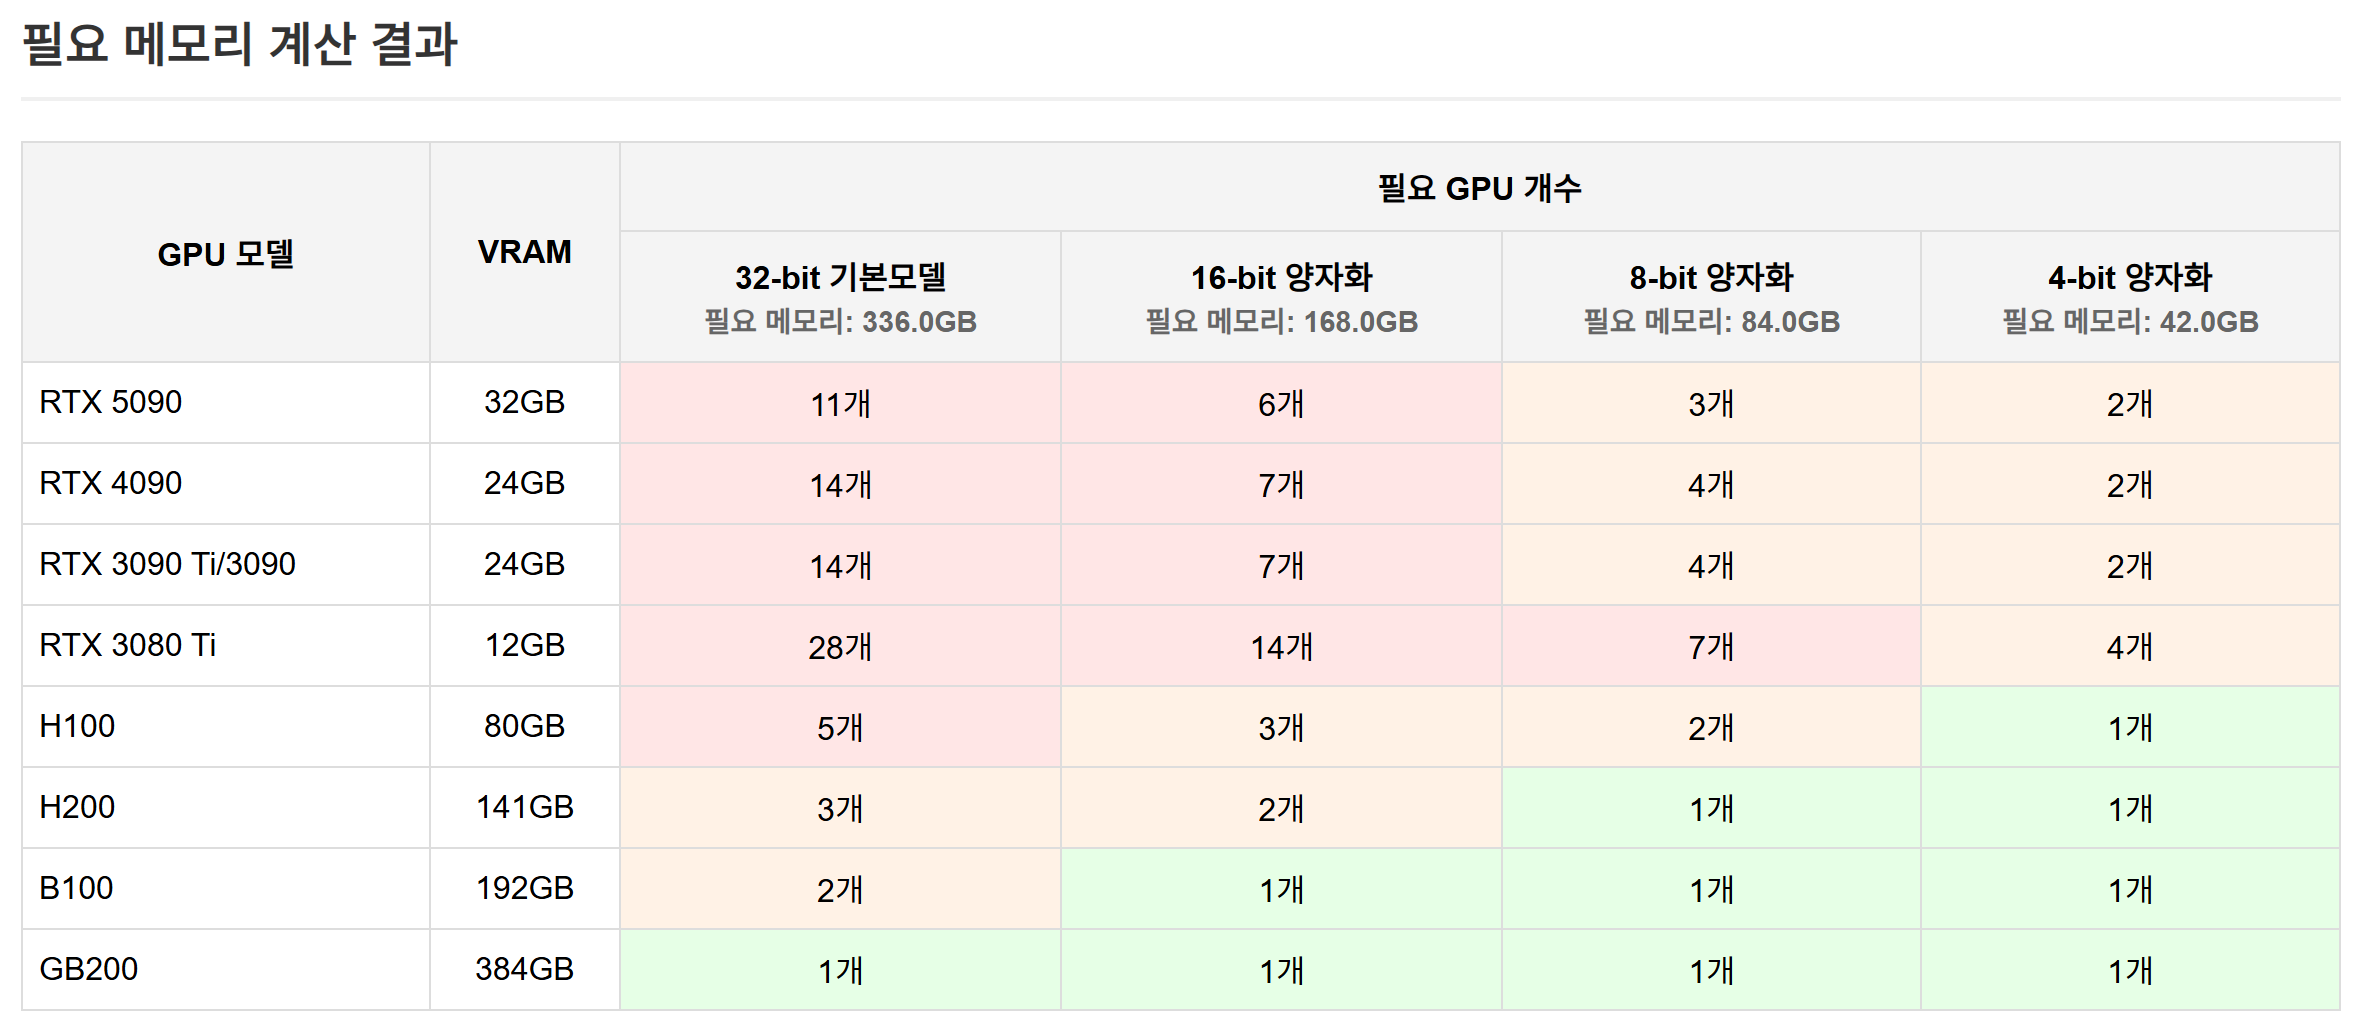Image resolution: width=2360 pixels, height=1032 pixels.
Task: Click the '11개' cell for RTX 5090
Action: click(841, 403)
